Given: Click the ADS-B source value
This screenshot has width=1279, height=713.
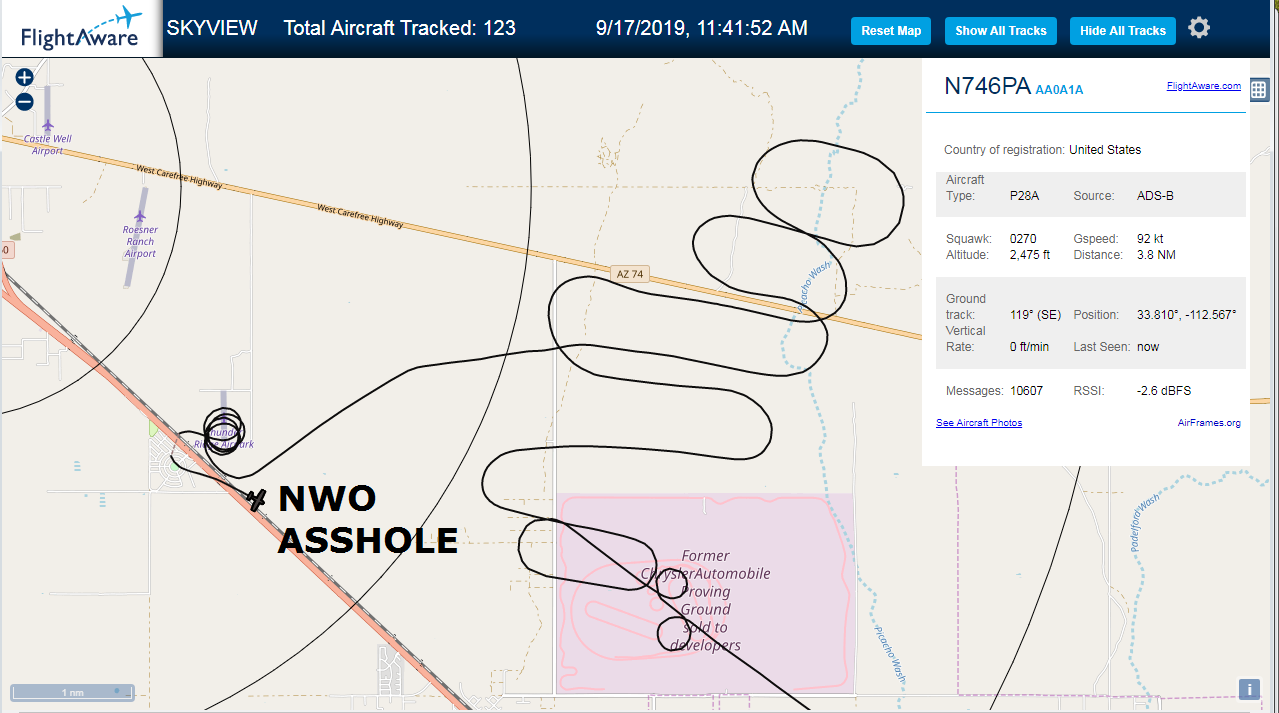Looking at the screenshot, I should click(1155, 196).
